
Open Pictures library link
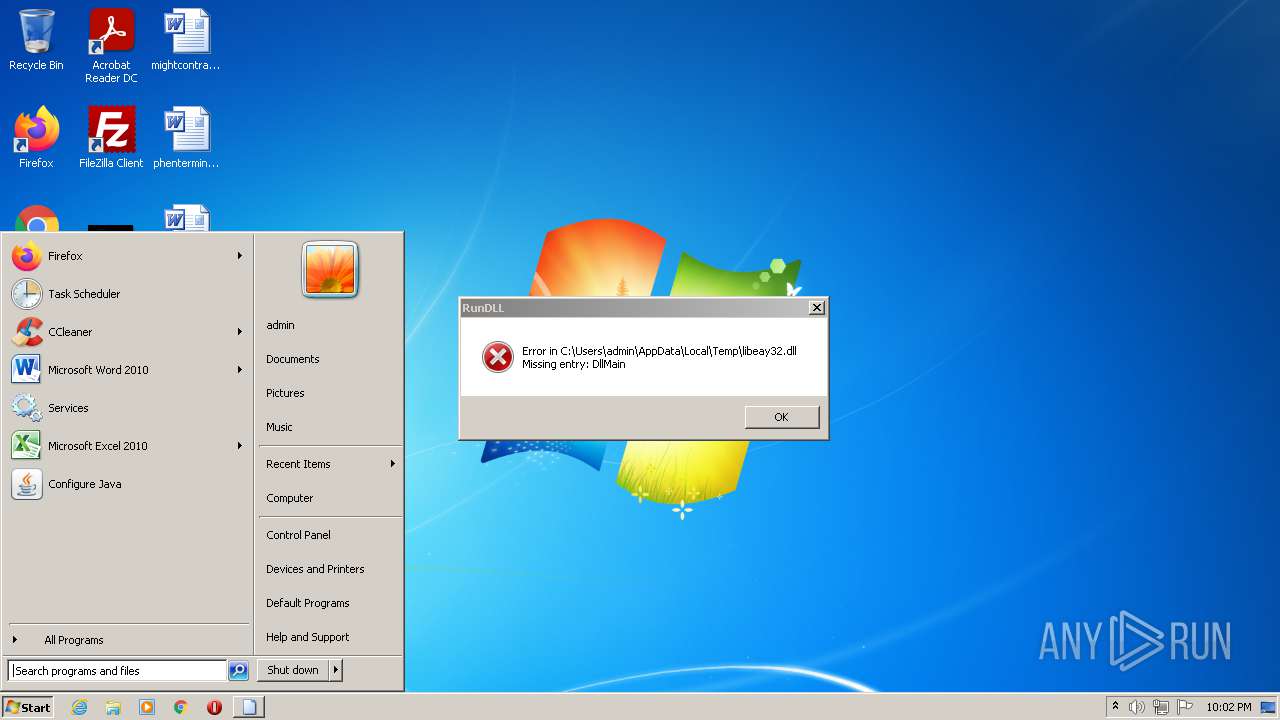[x=285, y=393]
